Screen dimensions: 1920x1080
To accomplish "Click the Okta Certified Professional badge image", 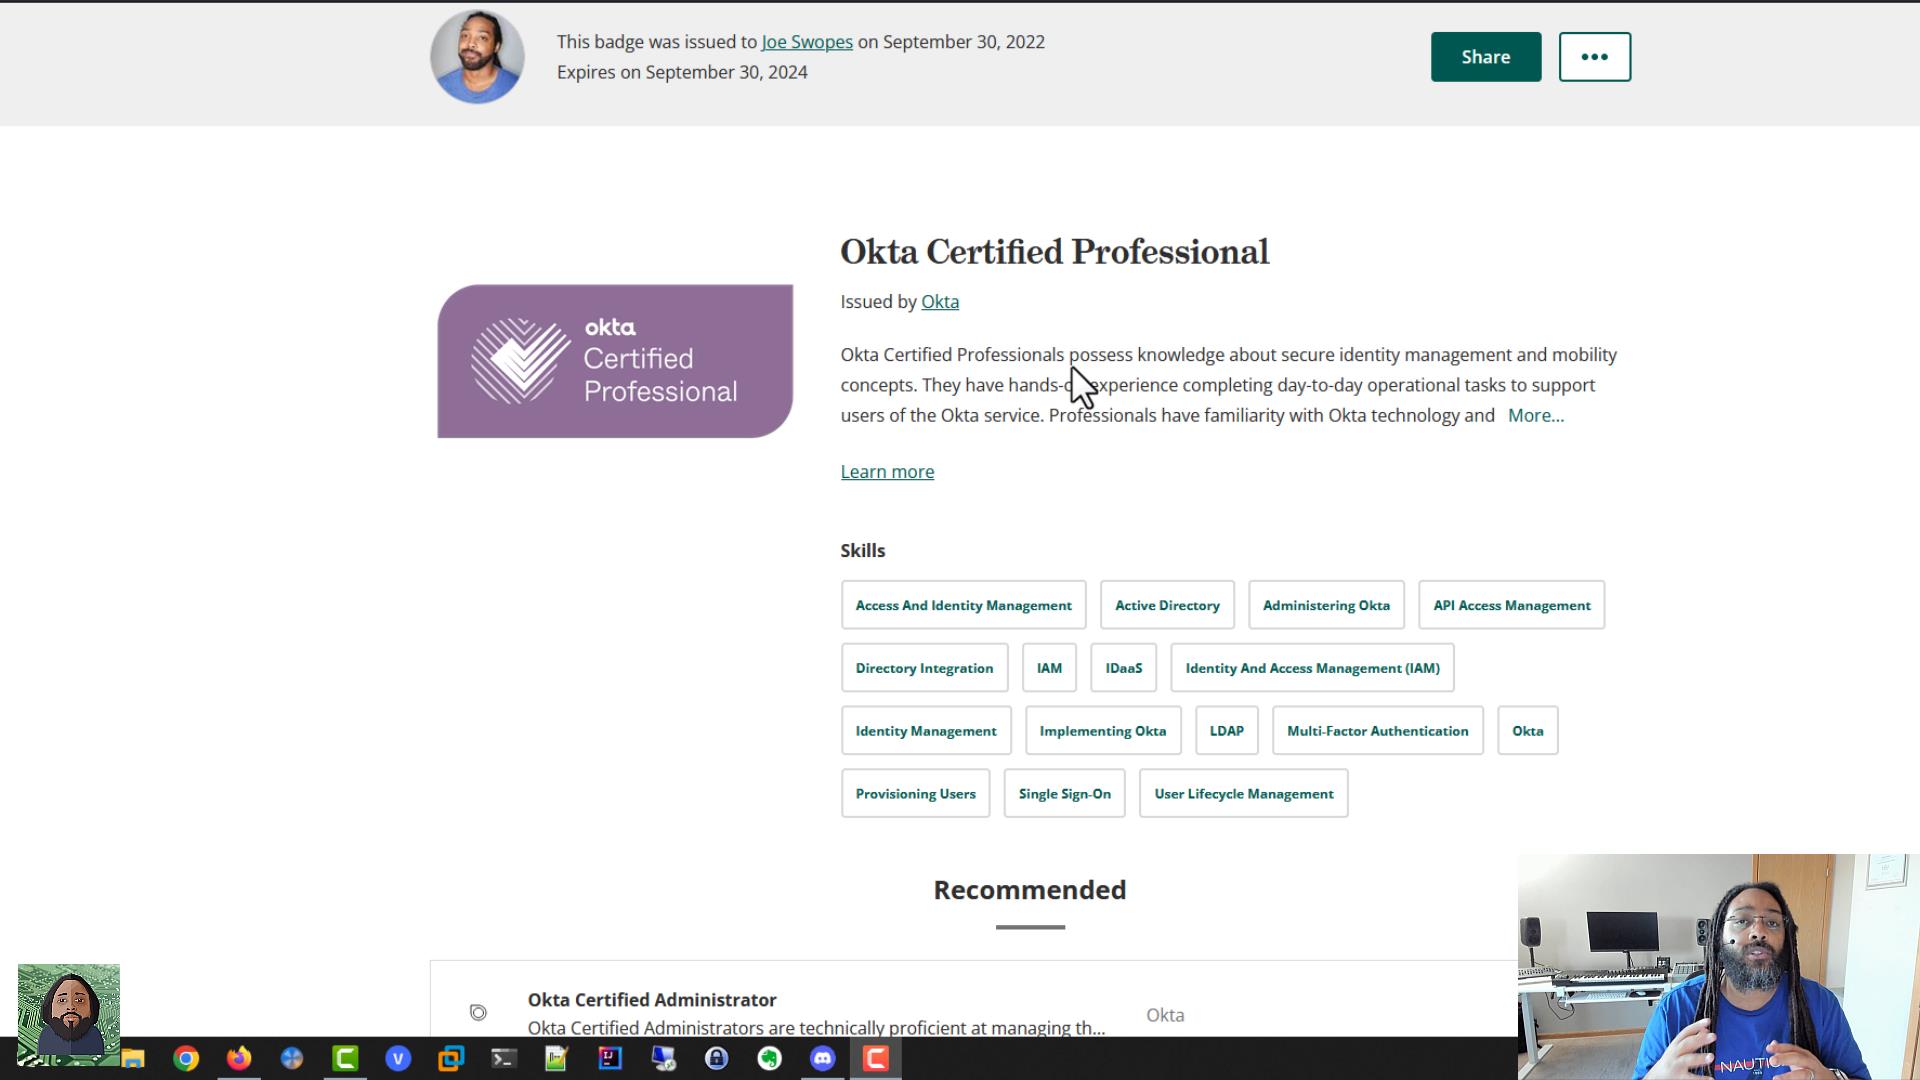I will 615,361.
